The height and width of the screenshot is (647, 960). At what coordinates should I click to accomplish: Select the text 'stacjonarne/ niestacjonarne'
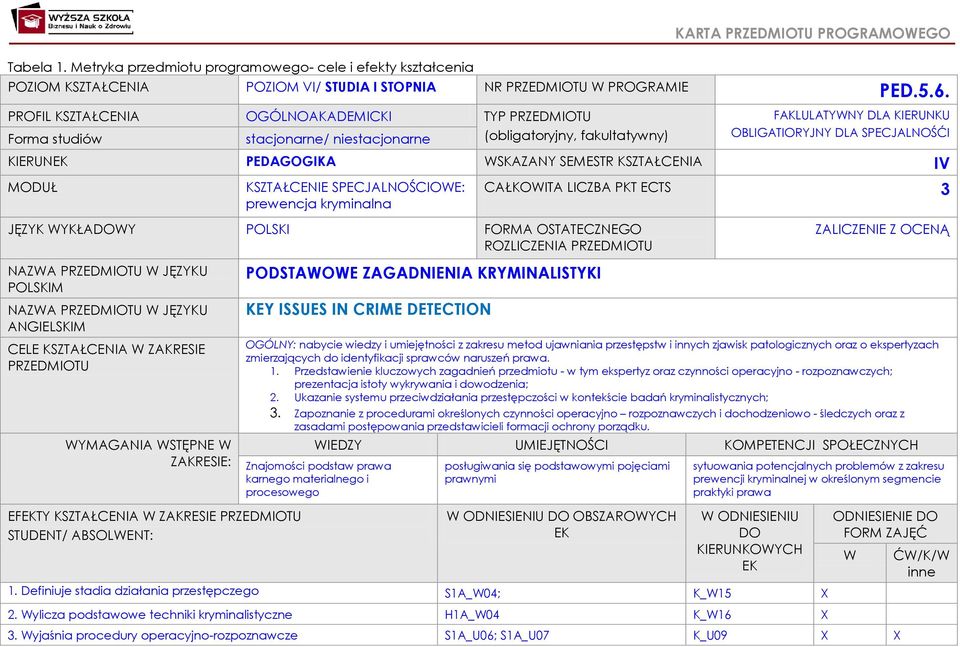[x=337, y=139]
